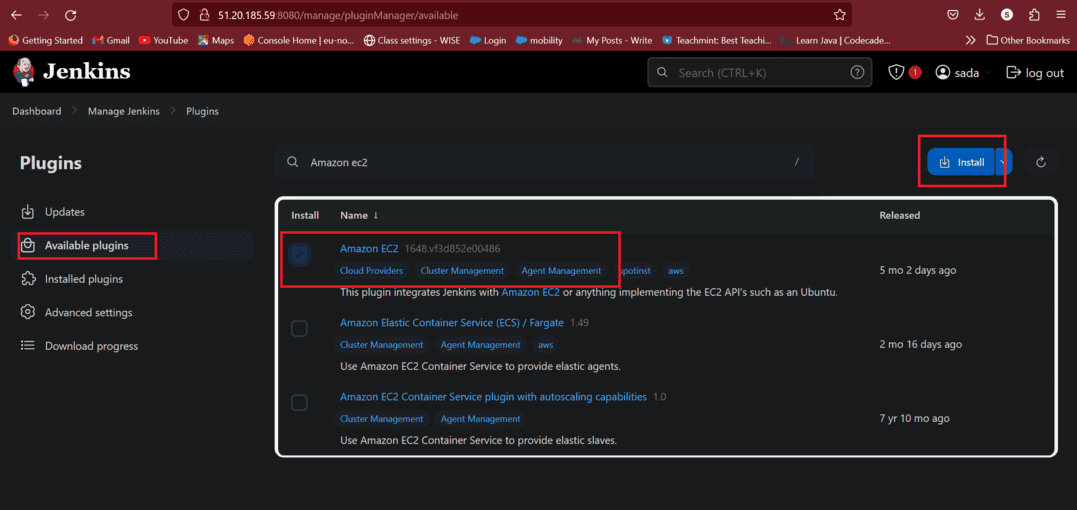Open the Maps bookmark

[216, 40]
